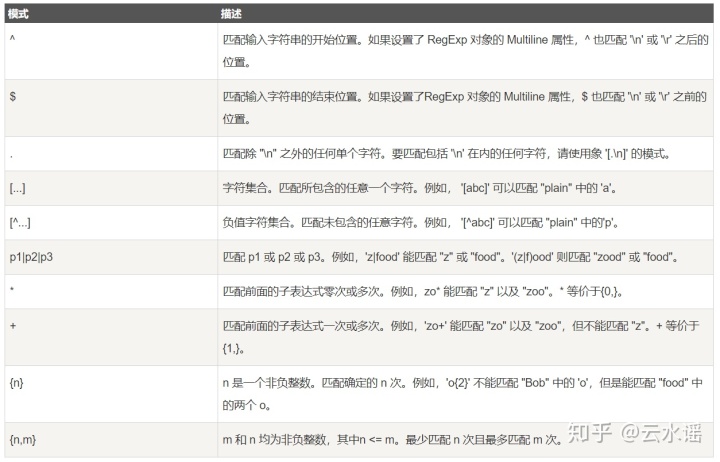Image resolution: width=720 pixels, height=462 pixels.
Task: Select the '模式' column header
Action: pyautogui.click(x=111, y=14)
